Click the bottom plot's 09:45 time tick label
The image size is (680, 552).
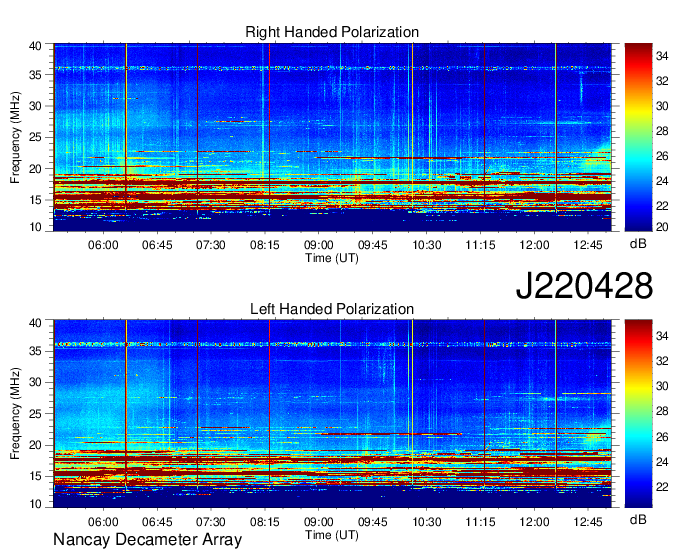[373, 522]
